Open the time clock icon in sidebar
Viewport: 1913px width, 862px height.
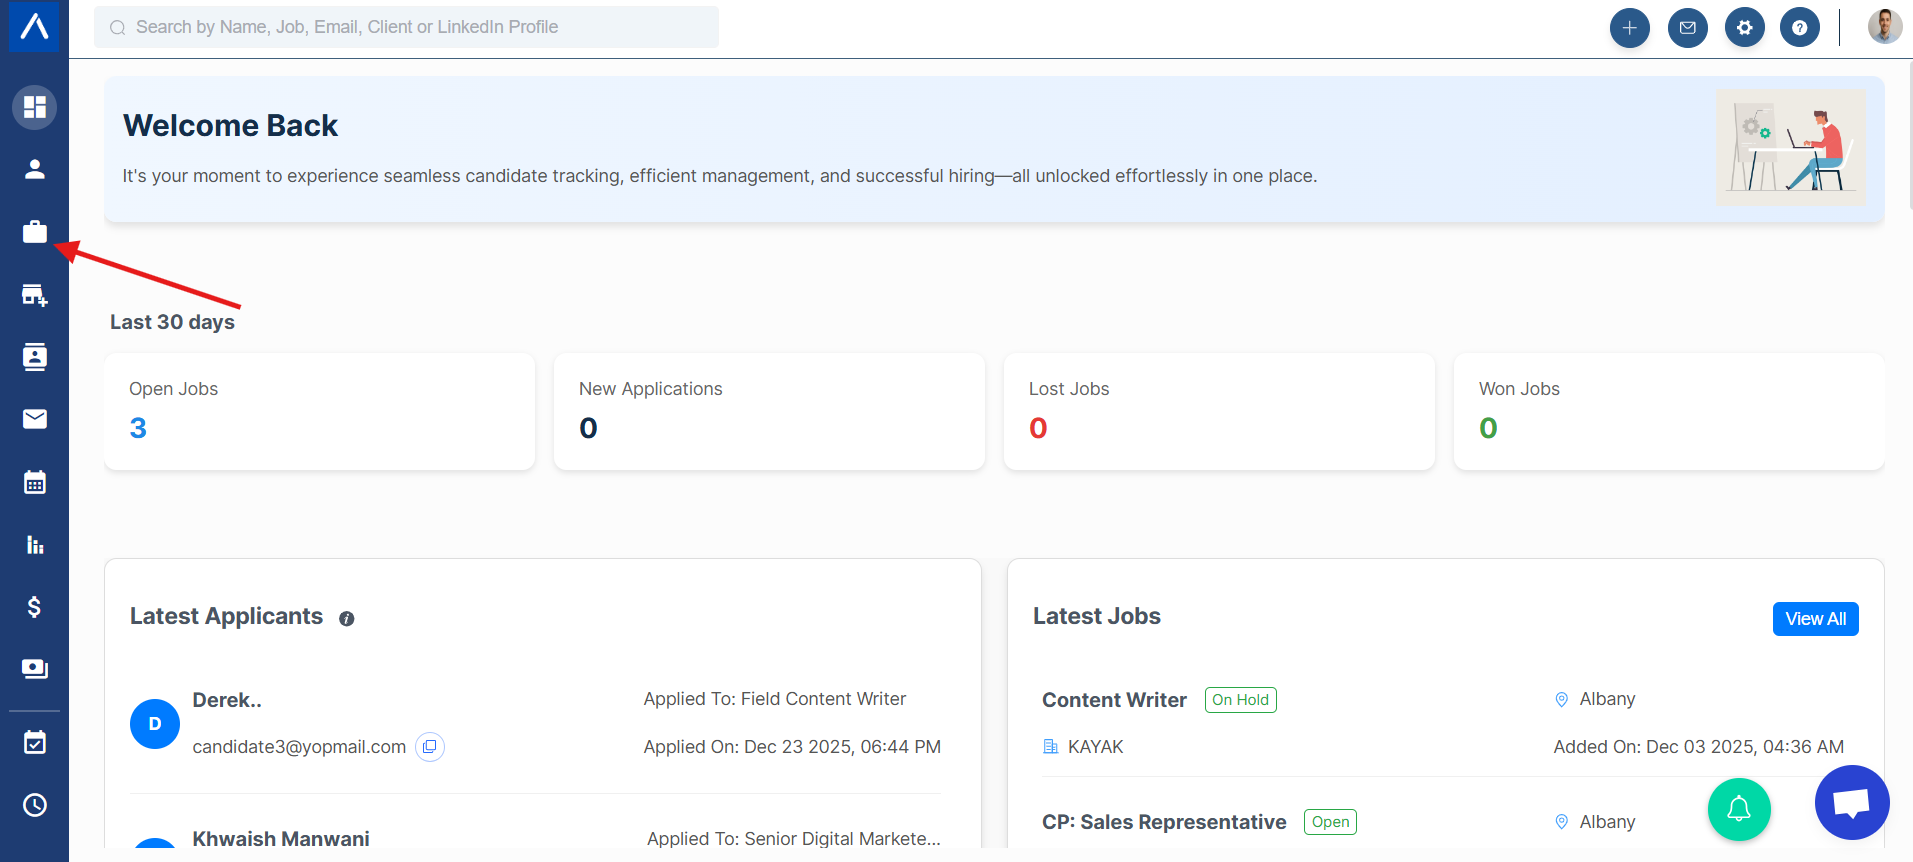point(34,805)
